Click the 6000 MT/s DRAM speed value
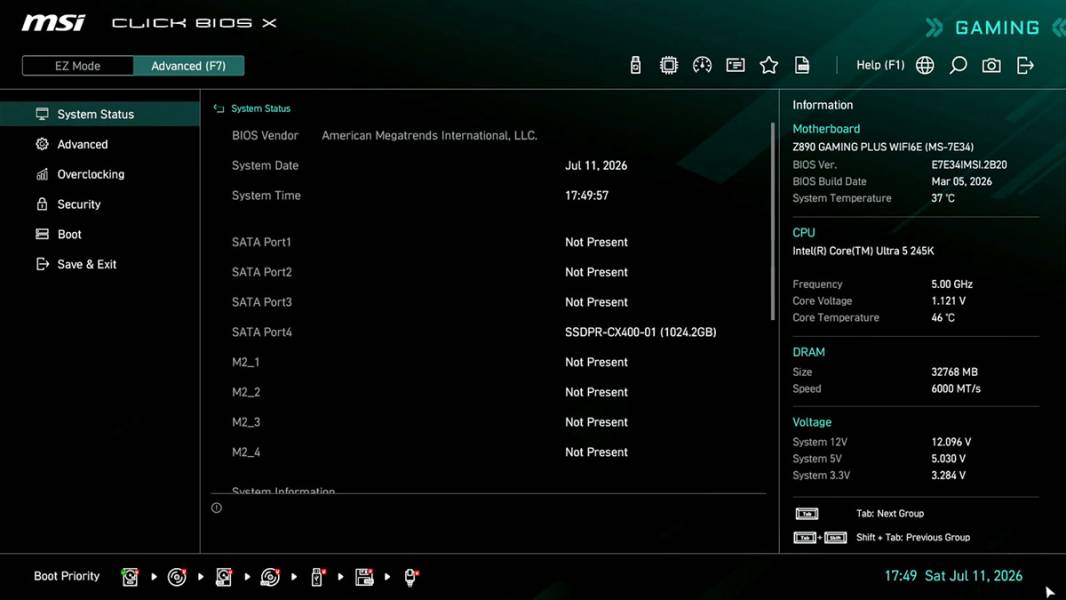 [956, 389]
